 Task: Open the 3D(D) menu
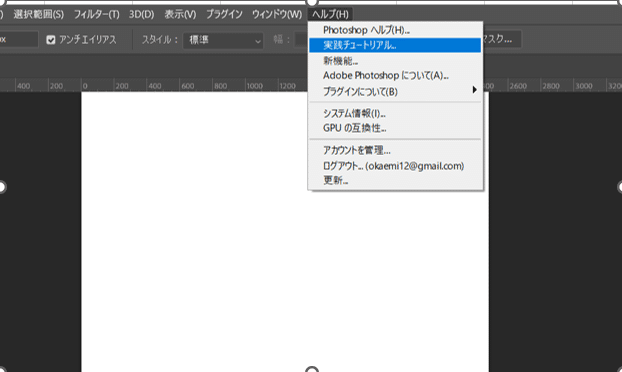point(141,15)
